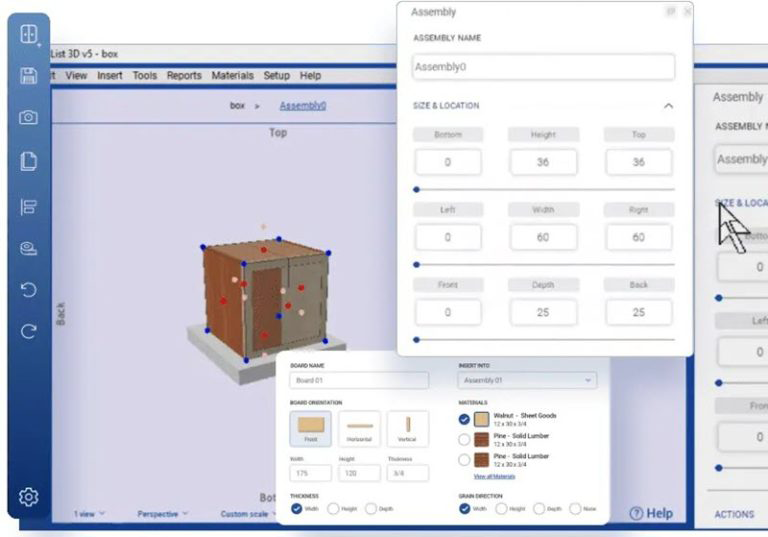
Task: Click the View all Materials link
Action: [494, 477]
